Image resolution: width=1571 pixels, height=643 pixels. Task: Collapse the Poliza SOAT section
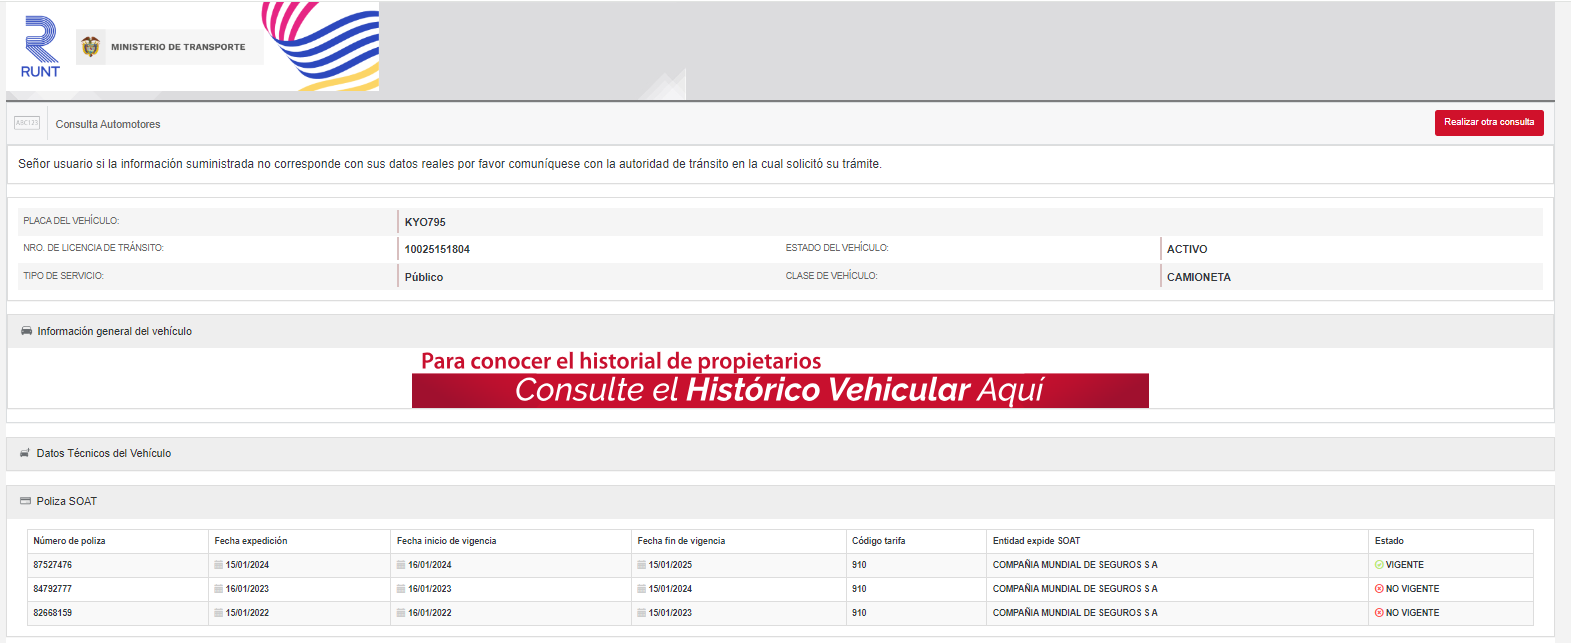coord(67,501)
